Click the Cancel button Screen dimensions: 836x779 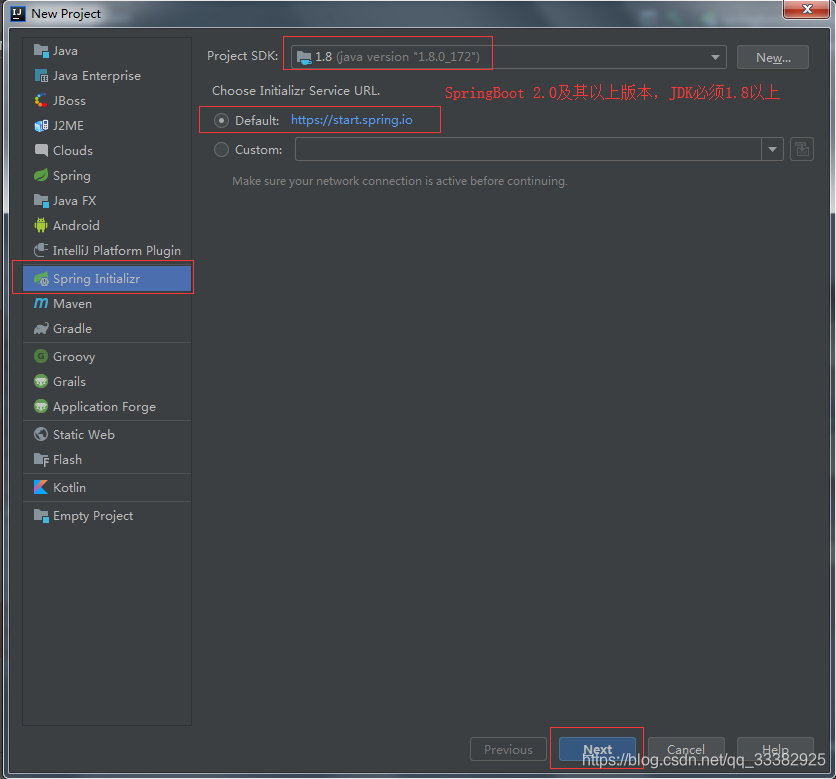pos(686,749)
